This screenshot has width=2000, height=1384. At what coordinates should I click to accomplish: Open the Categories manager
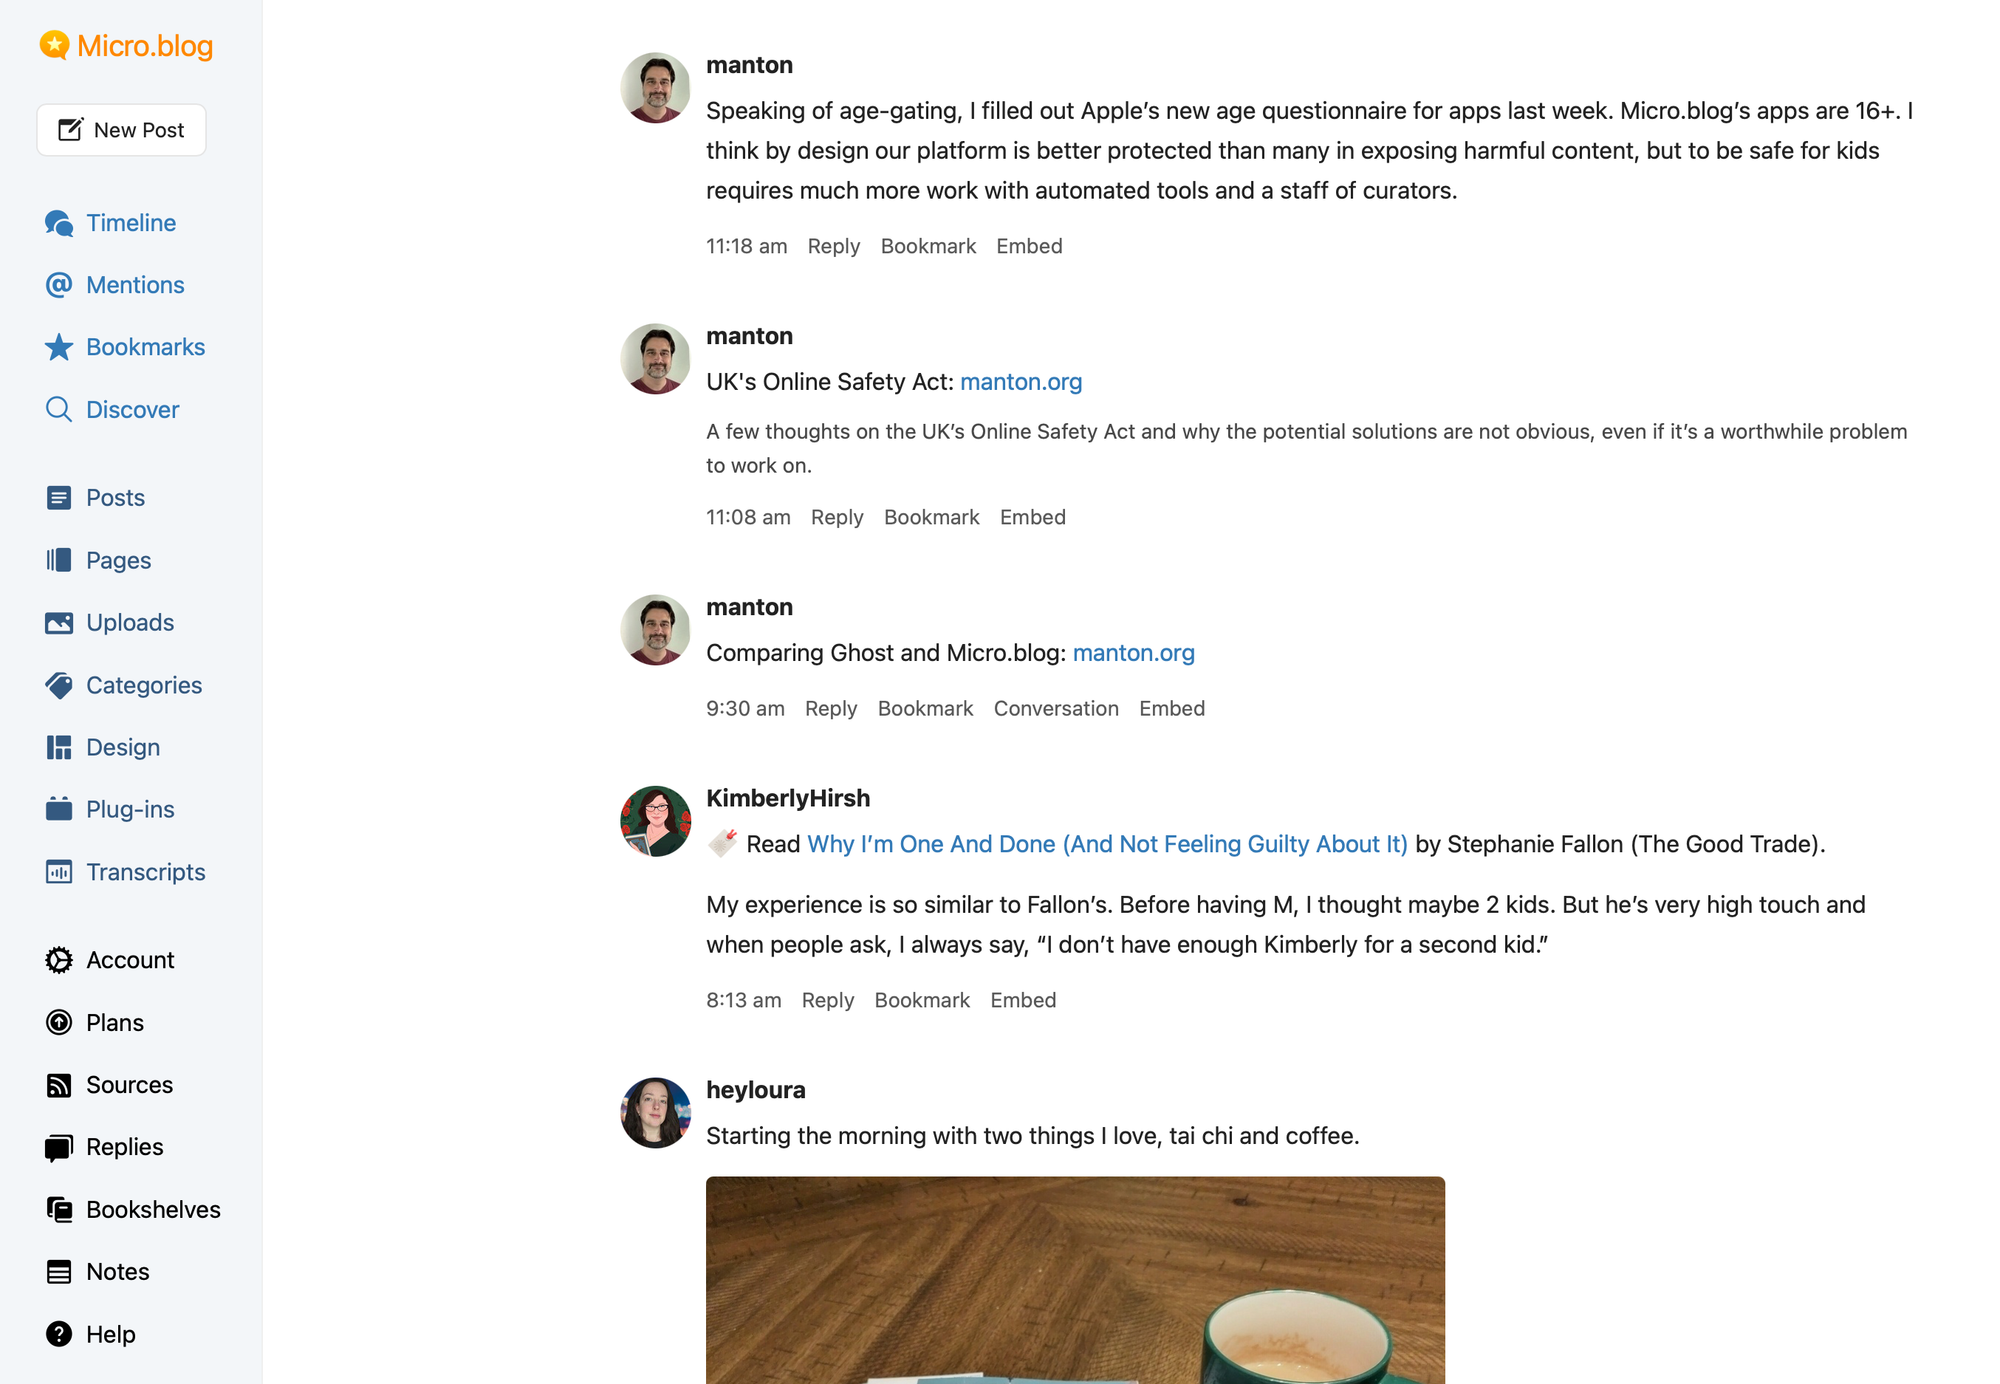143,685
